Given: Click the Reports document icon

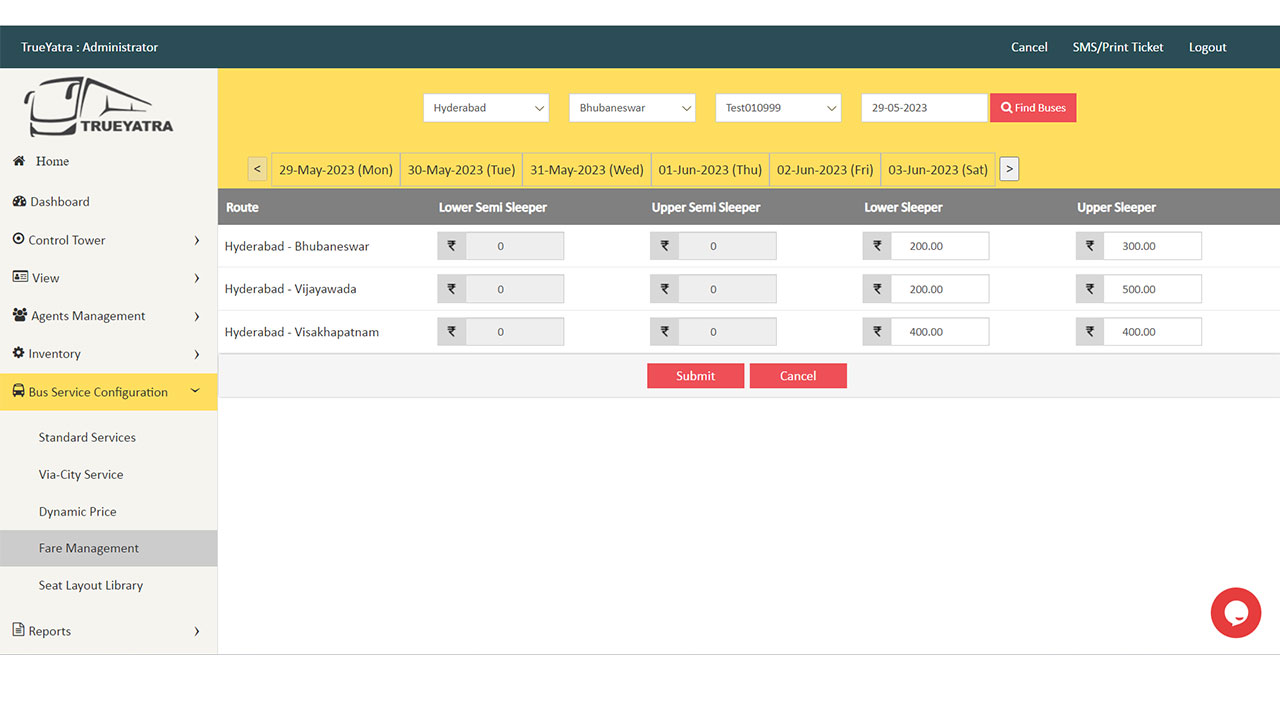Looking at the screenshot, I should (x=19, y=631).
